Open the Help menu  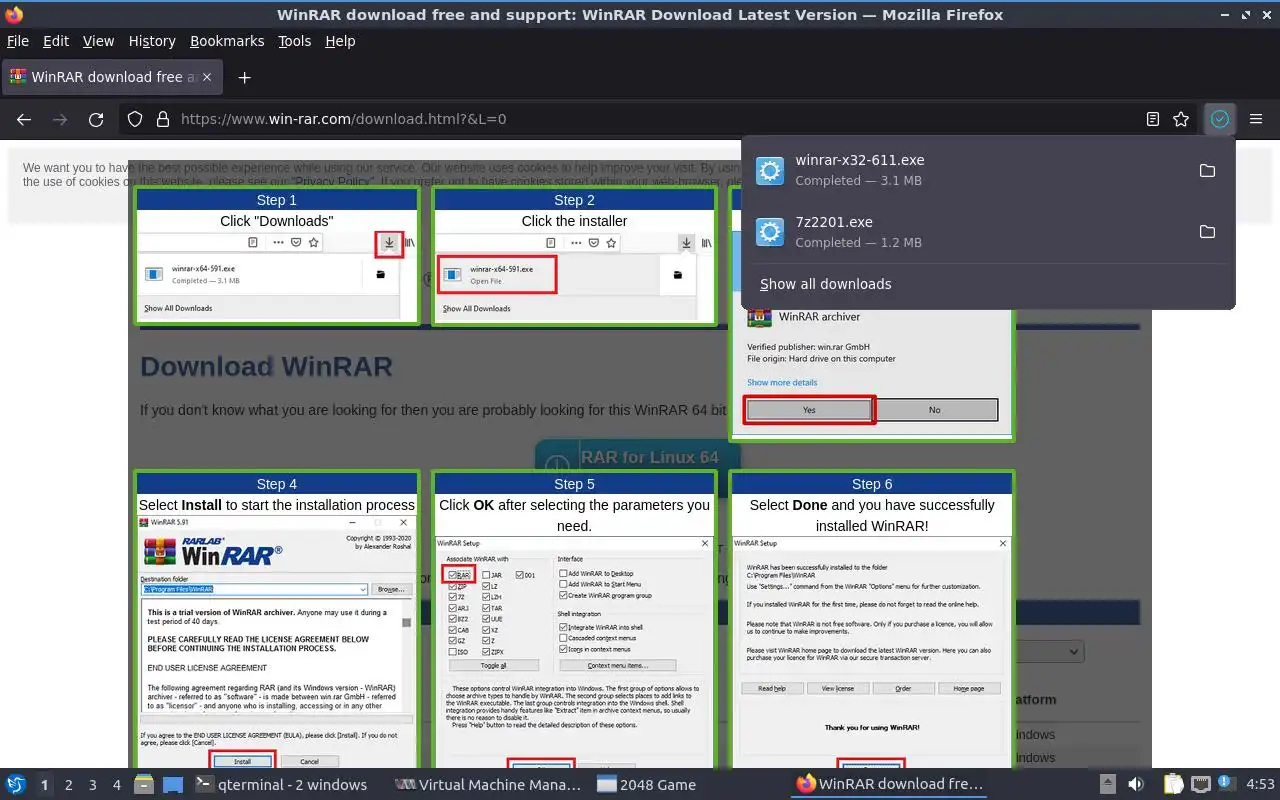click(340, 41)
